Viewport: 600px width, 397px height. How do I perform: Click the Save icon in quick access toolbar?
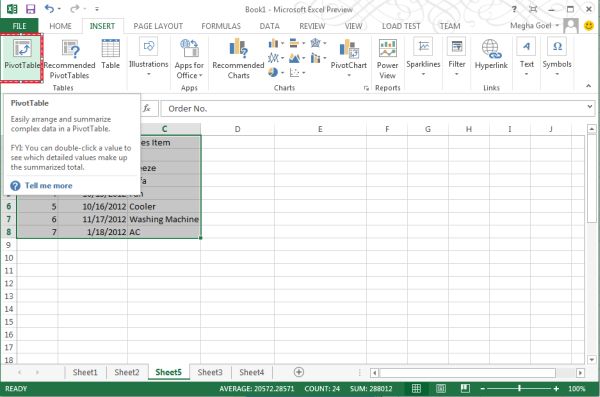[x=30, y=9]
